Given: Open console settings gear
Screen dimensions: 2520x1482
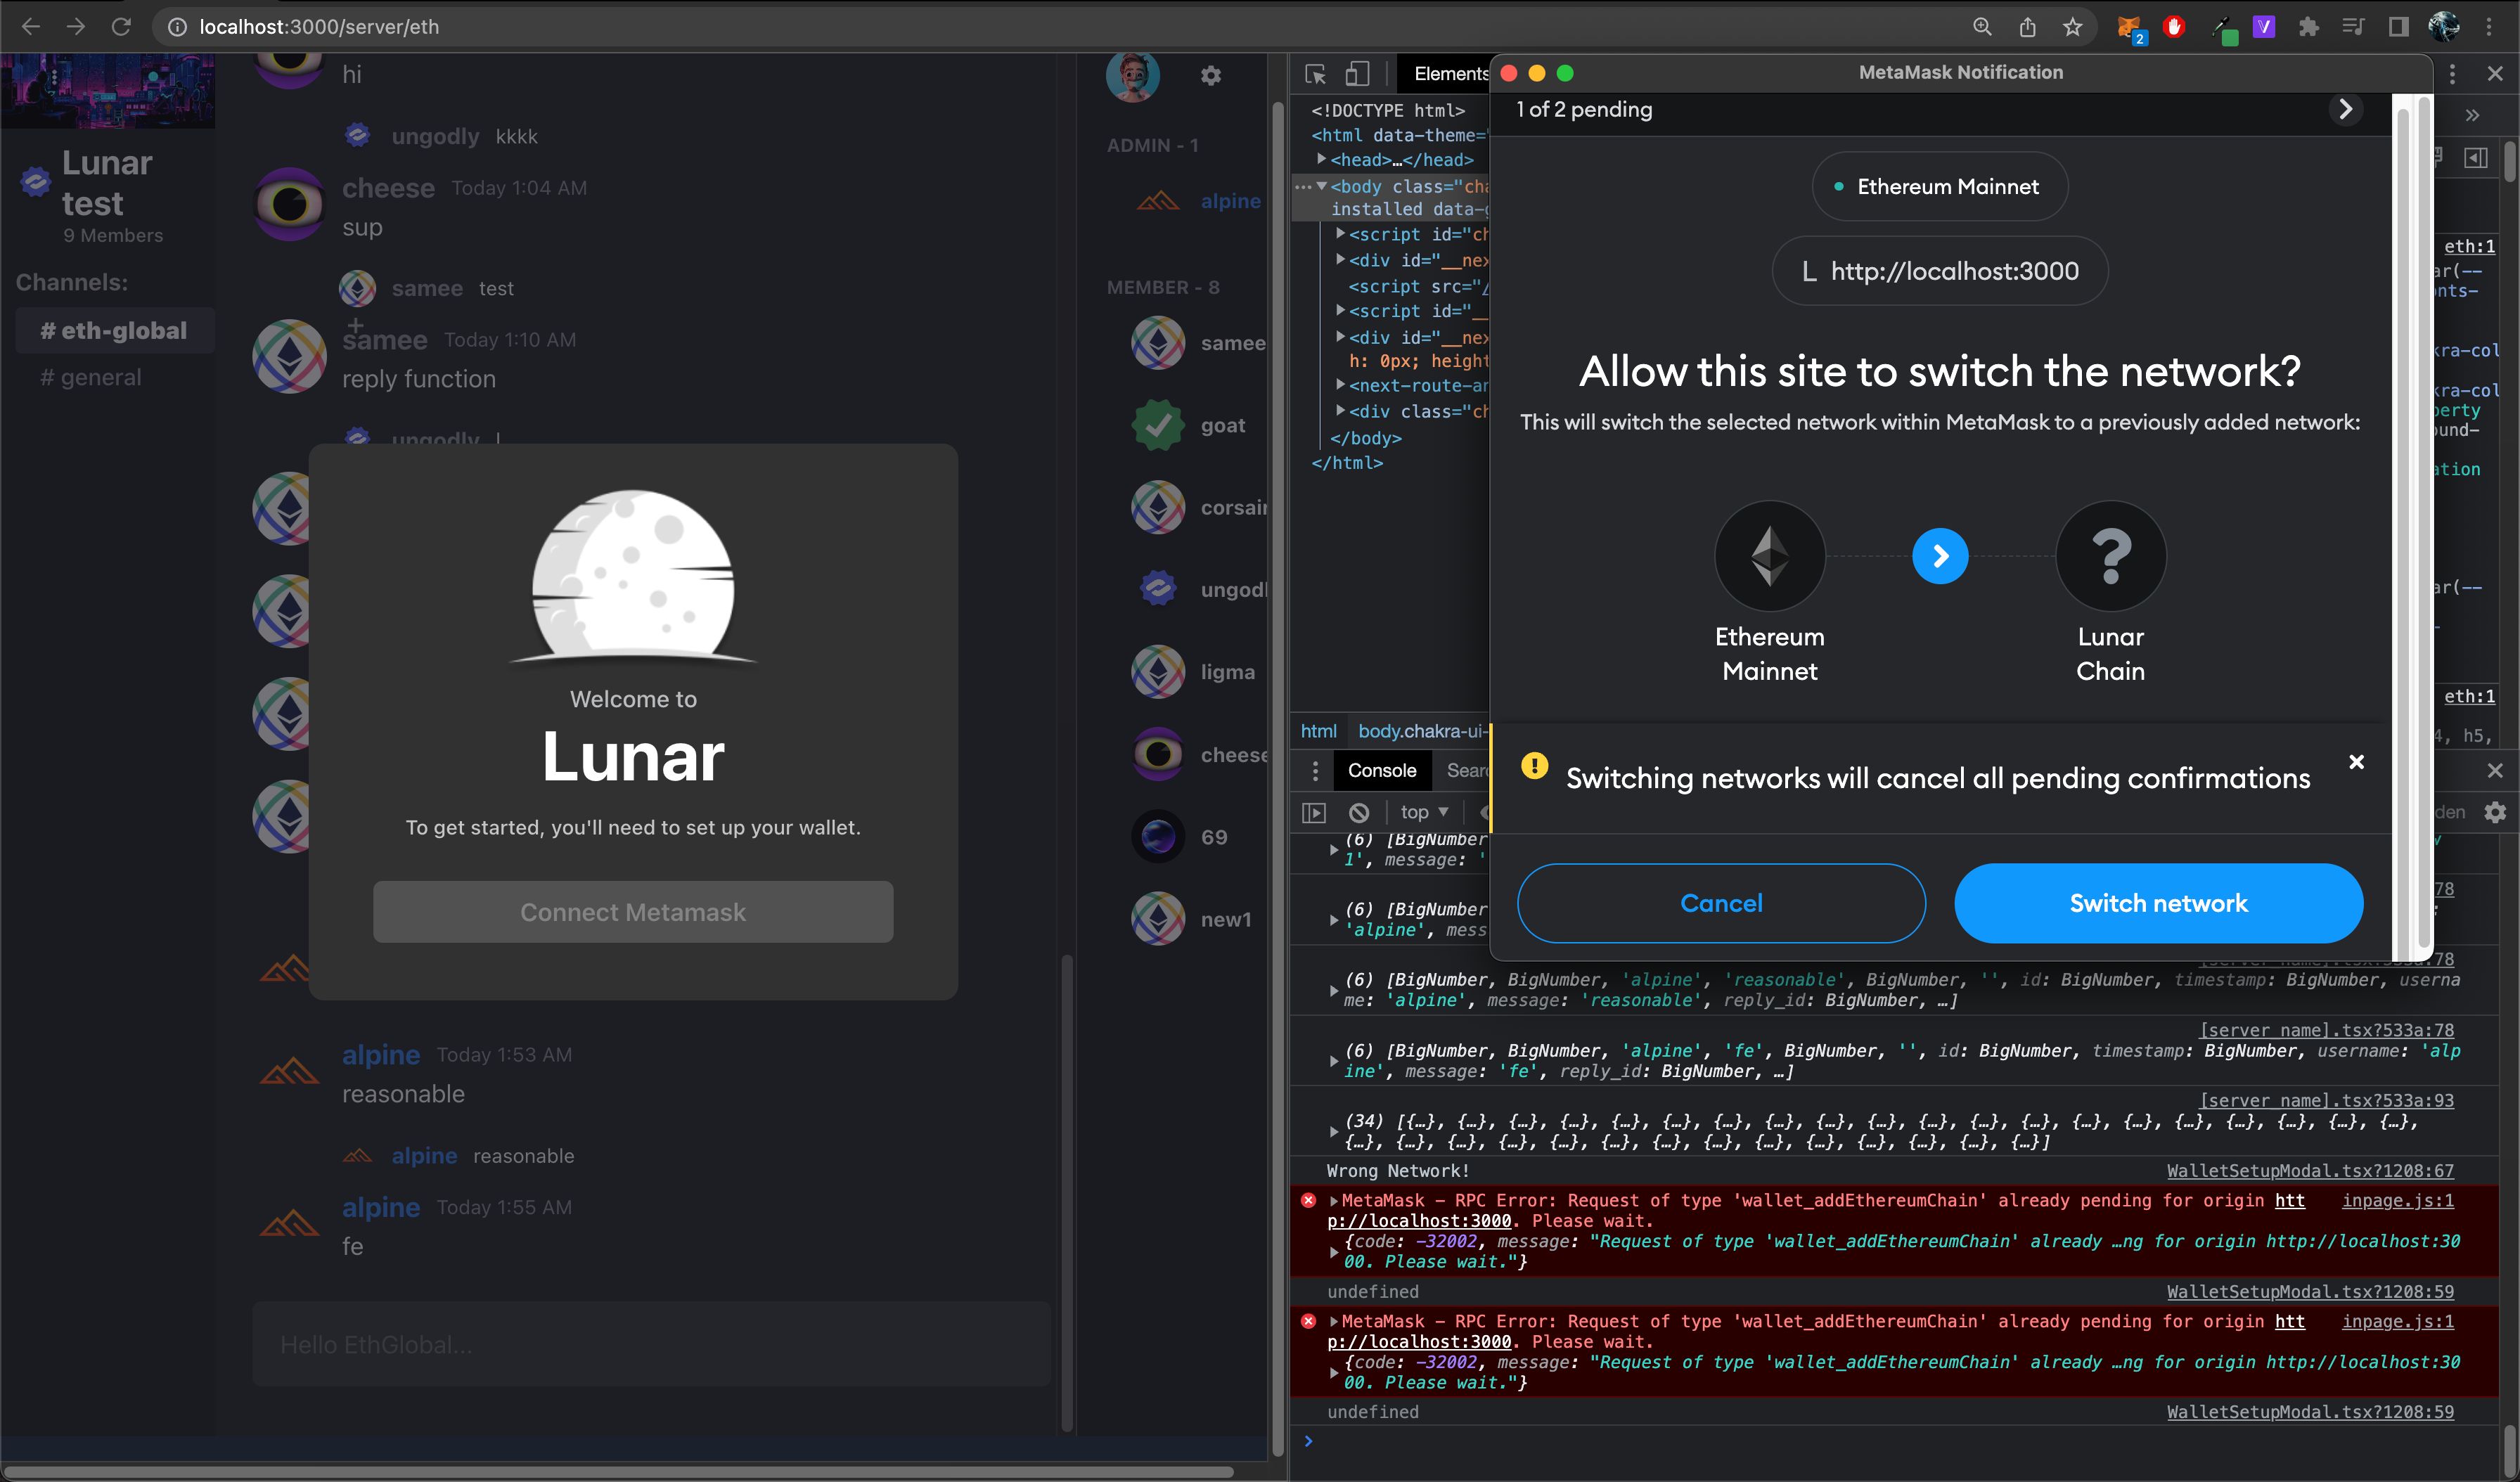Looking at the screenshot, I should [2495, 812].
